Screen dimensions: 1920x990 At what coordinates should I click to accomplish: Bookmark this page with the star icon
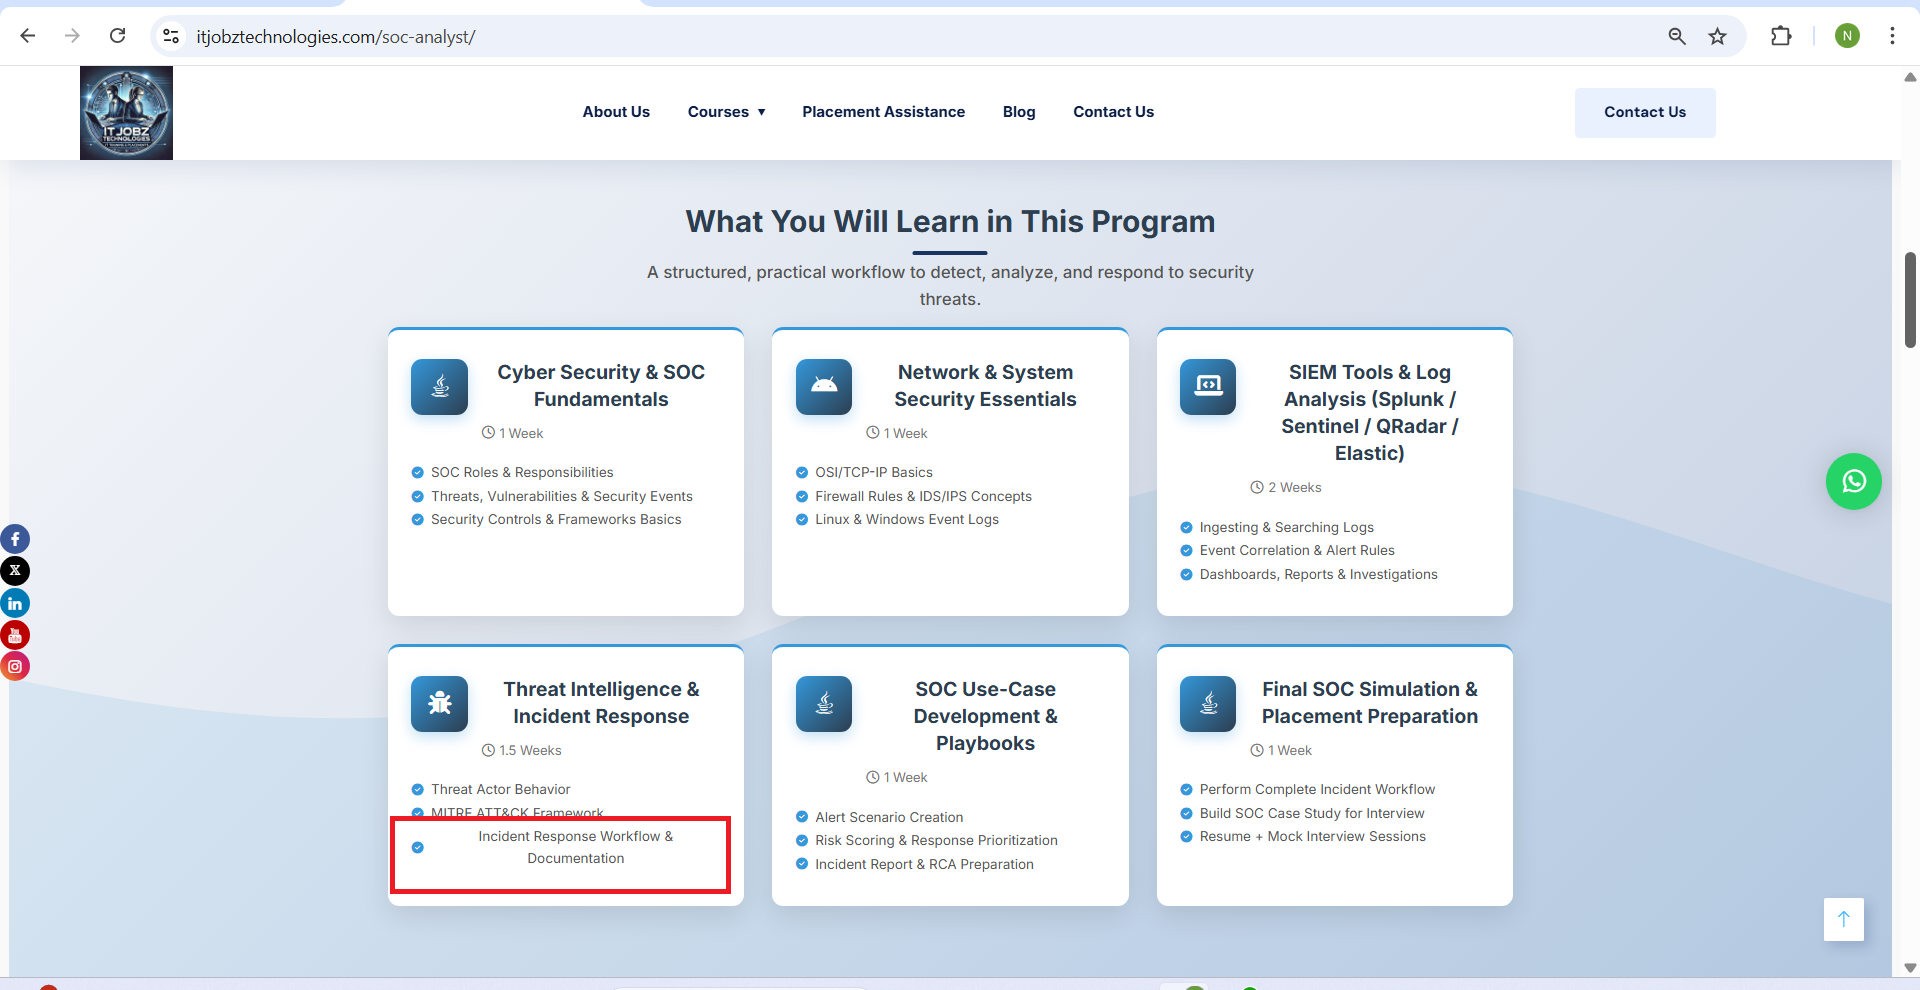pos(1717,37)
